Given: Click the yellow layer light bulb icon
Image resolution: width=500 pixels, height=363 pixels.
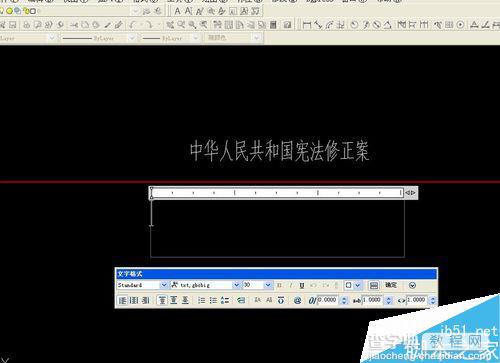Looking at the screenshot, I should [x=2, y=11].
